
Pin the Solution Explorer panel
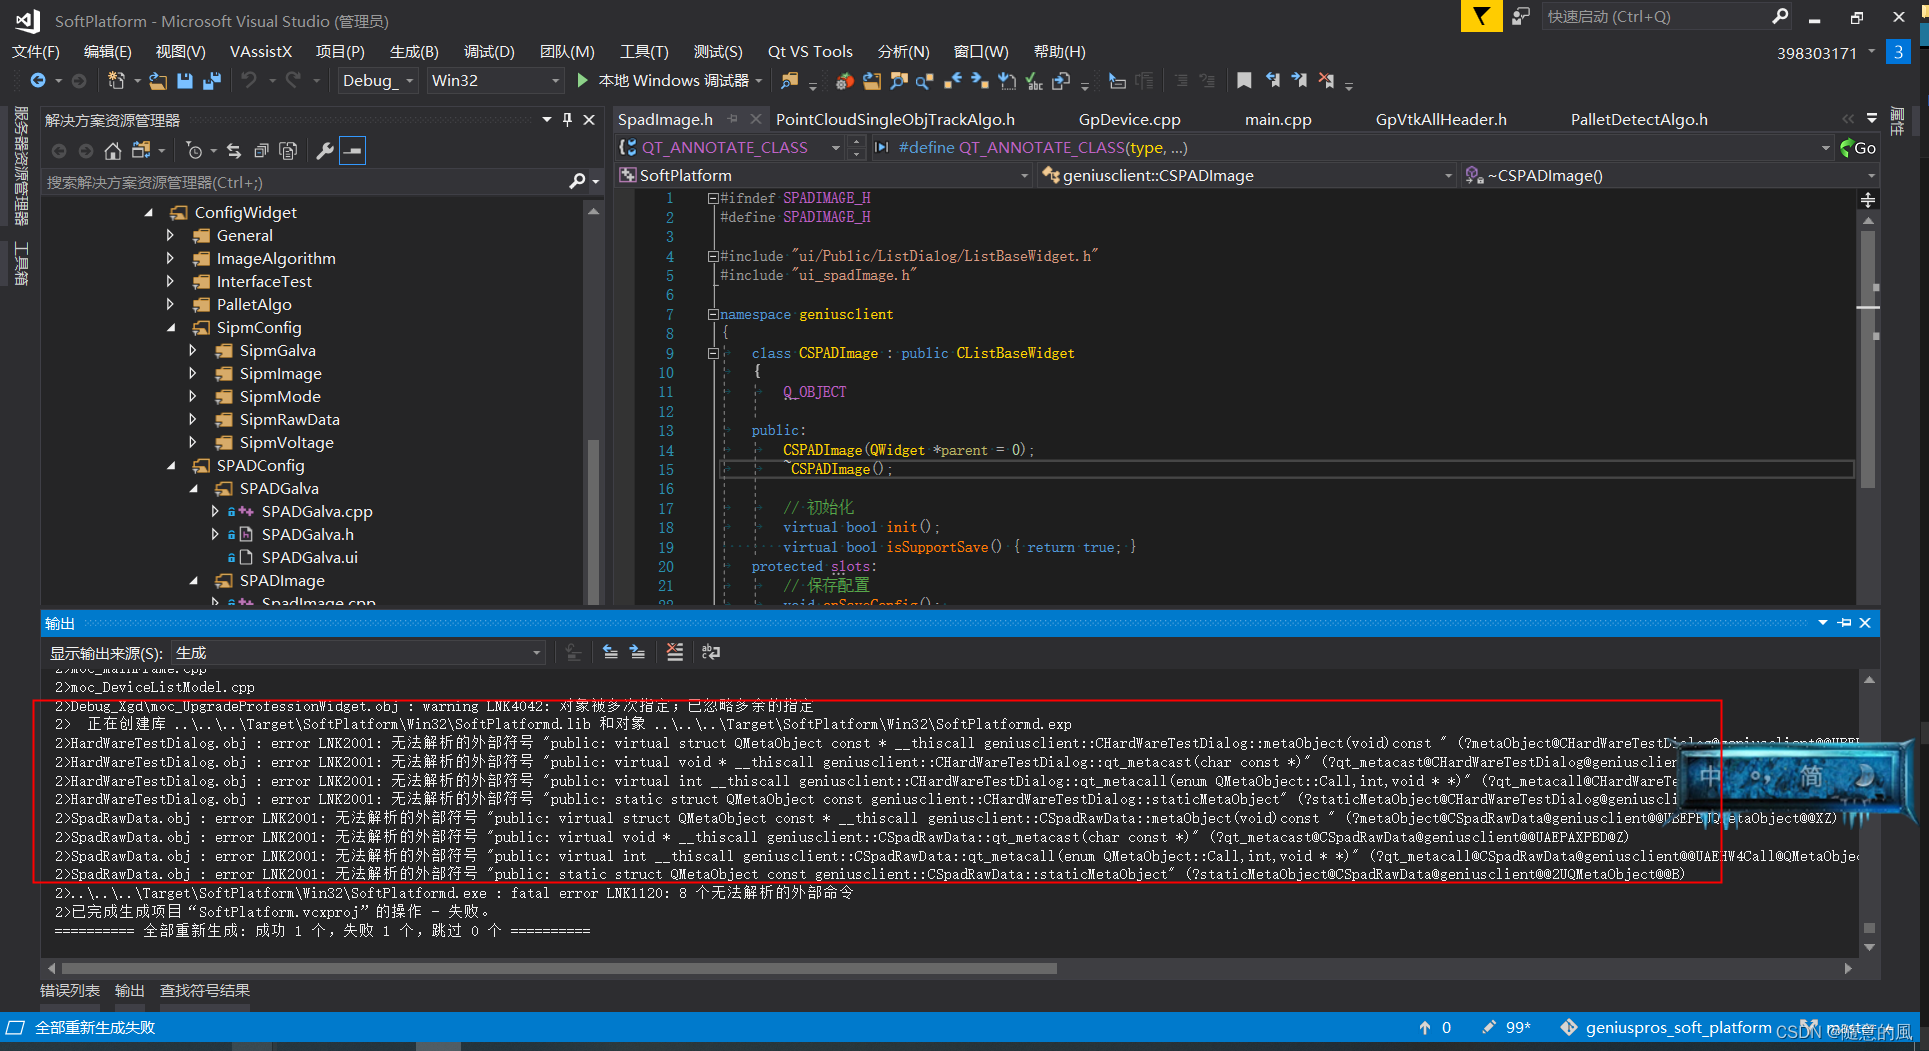567,120
